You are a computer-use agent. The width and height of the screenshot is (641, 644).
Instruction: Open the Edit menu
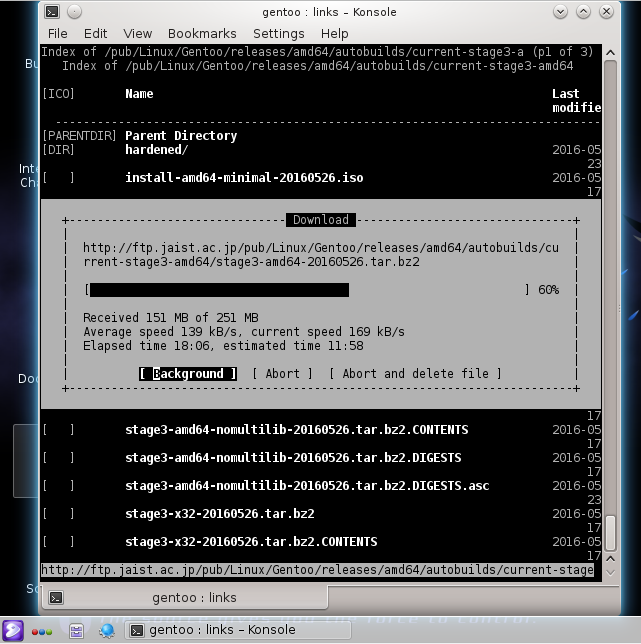coord(95,34)
